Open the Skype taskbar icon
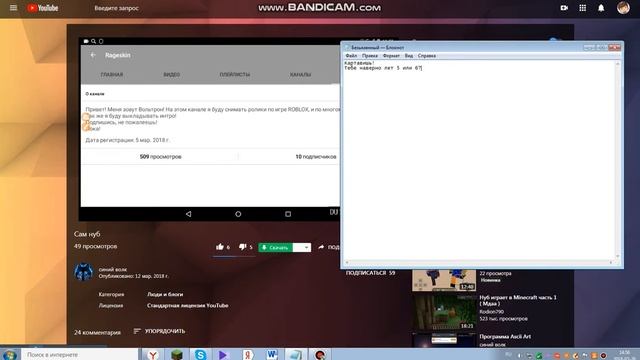 click(200, 354)
